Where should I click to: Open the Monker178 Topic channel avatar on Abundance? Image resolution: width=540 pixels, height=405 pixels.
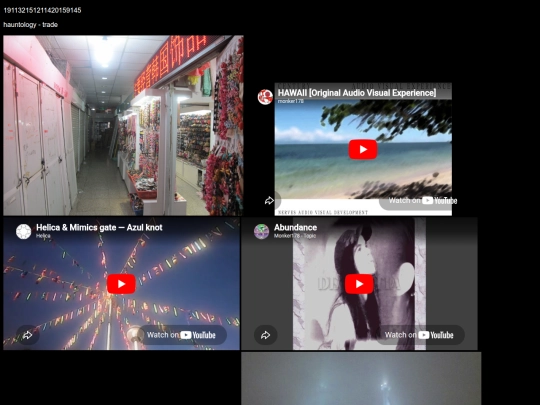tap(261, 231)
